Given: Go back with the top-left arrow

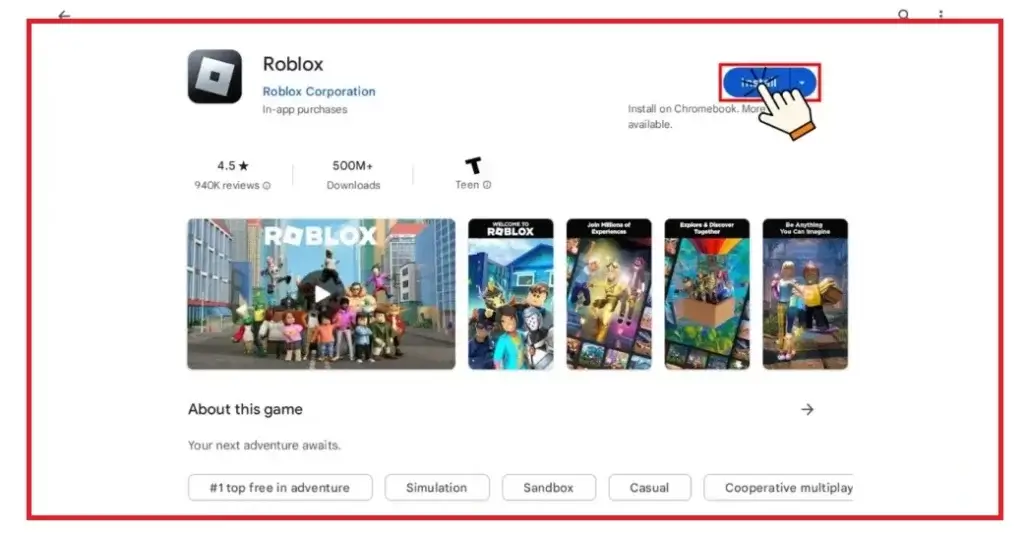Looking at the screenshot, I should click(x=64, y=14).
